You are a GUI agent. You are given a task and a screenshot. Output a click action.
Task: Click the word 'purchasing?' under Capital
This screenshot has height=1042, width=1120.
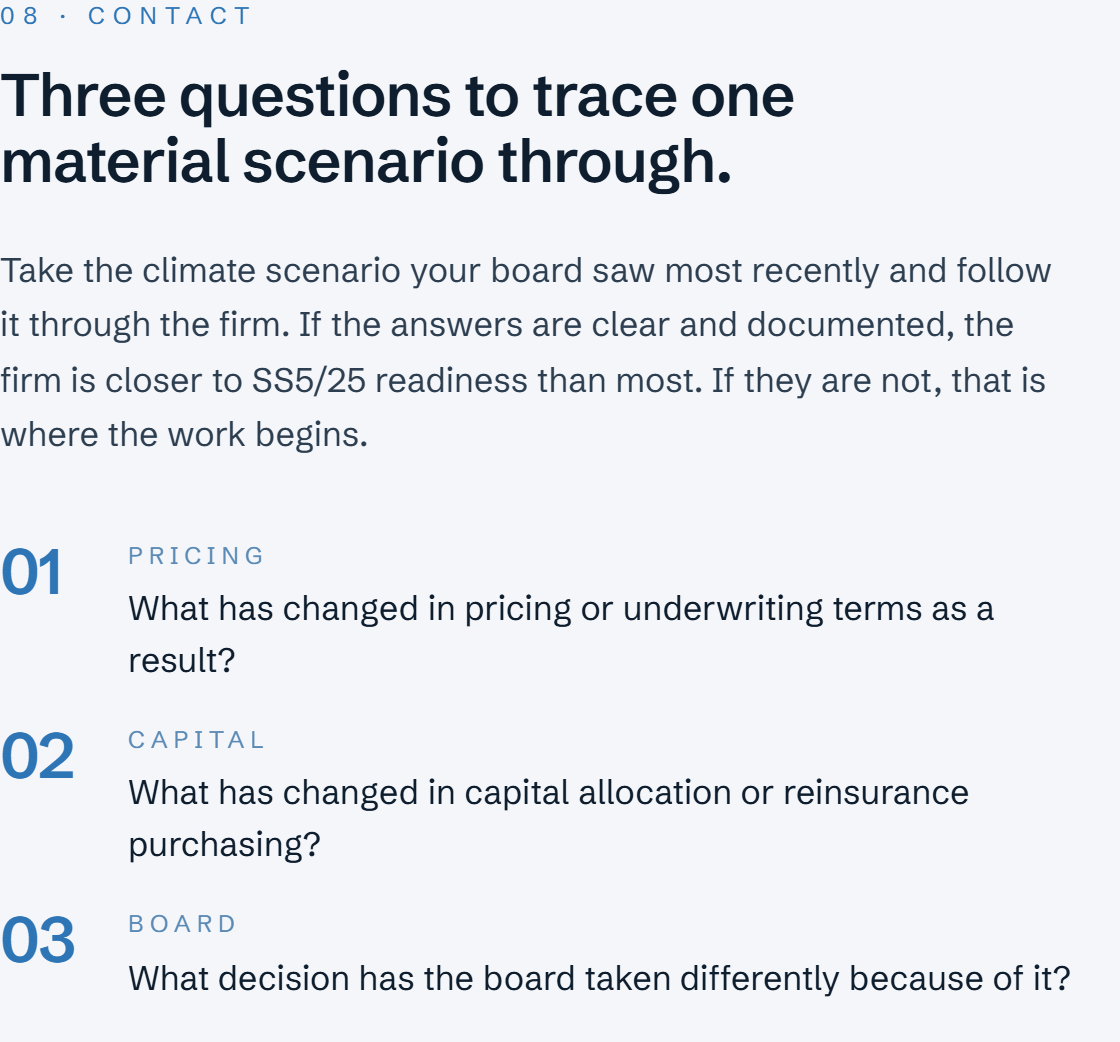(224, 845)
